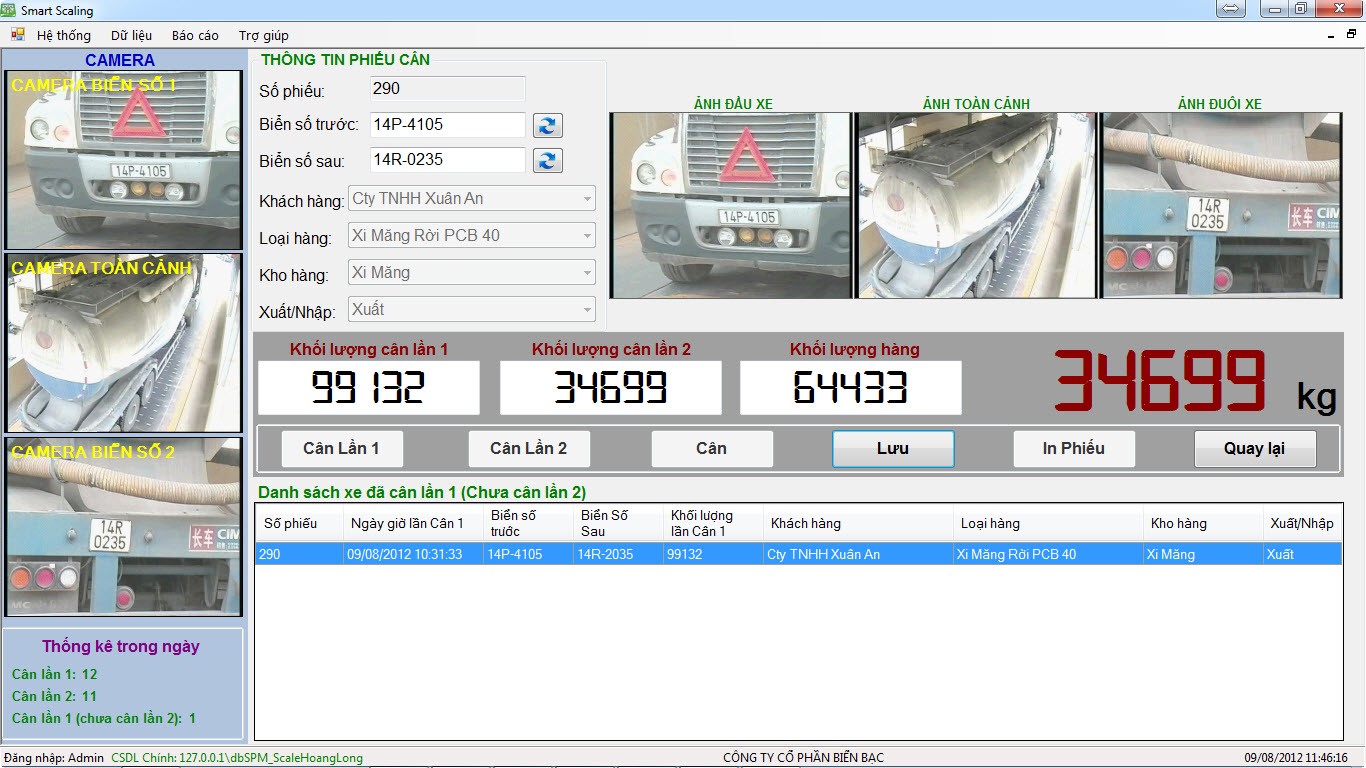
Task: Open the Kho hàng dropdown
Action: pos(587,273)
